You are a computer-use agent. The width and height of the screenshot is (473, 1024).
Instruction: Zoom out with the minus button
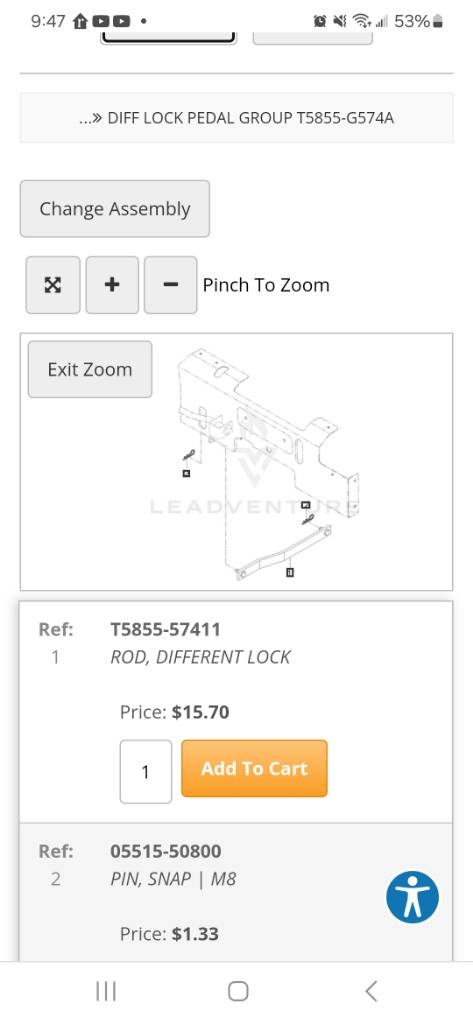(171, 285)
